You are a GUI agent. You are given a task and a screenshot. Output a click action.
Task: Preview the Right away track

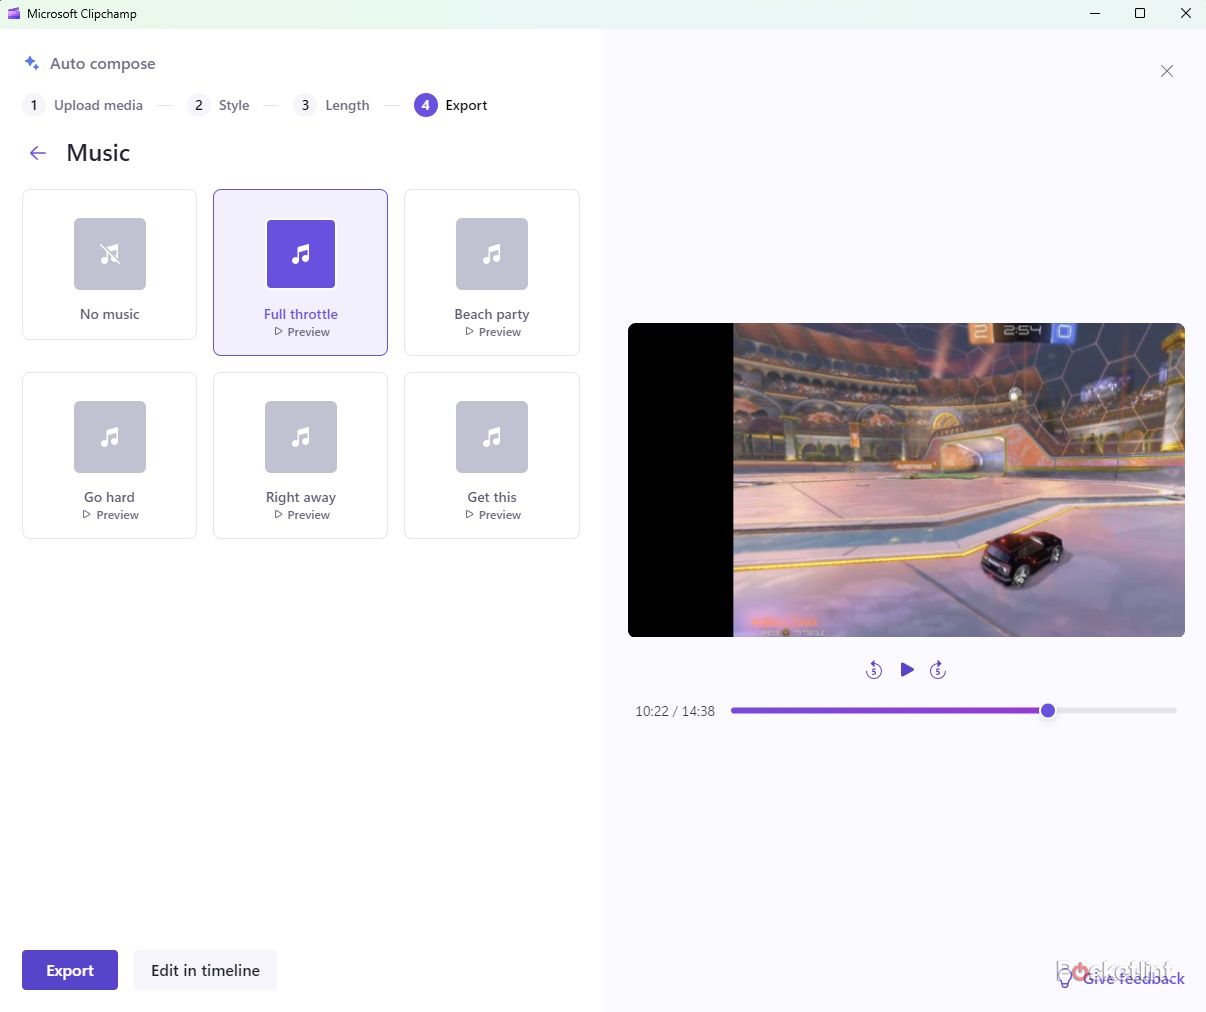pyautogui.click(x=301, y=515)
